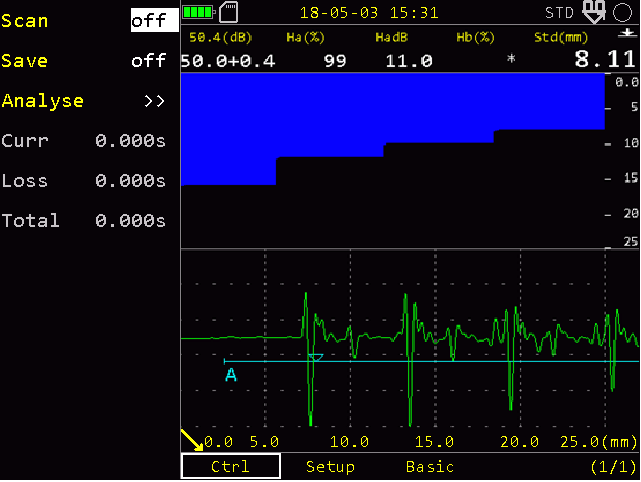Select the Scan menu label
Screen dimensions: 641x482
pyautogui.click(x=25, y=21)
